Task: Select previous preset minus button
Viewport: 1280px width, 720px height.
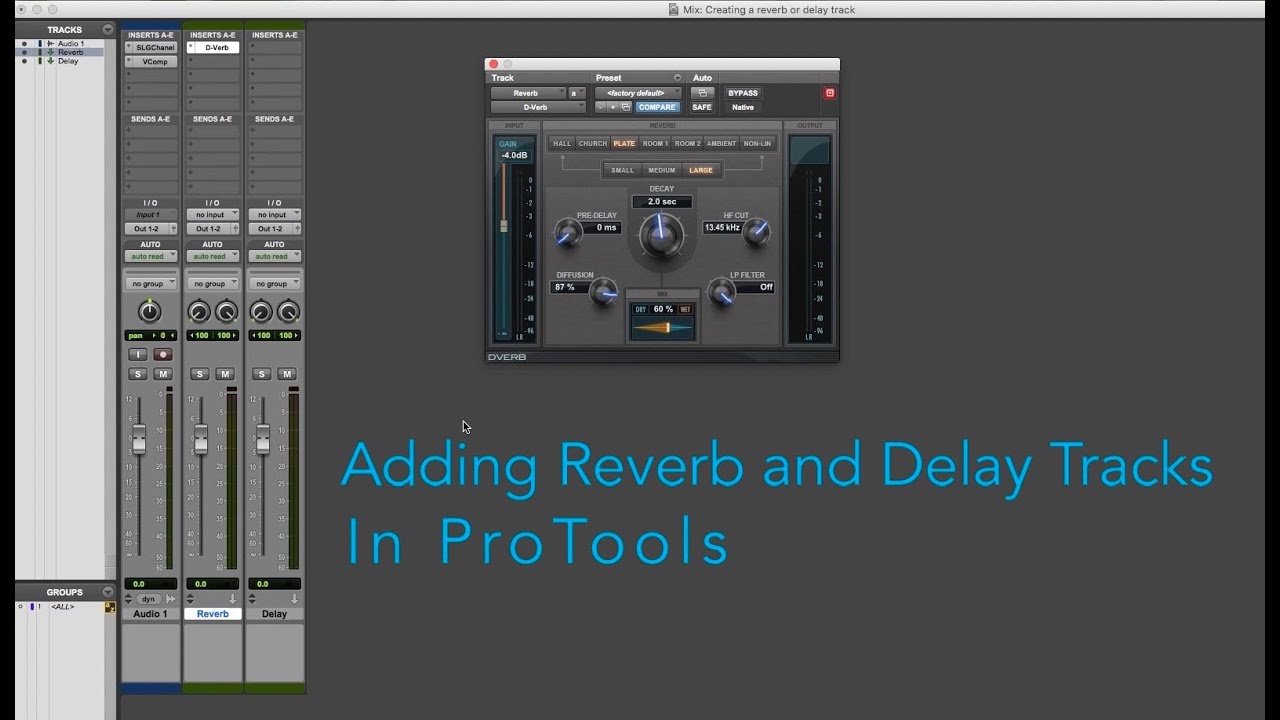Action: tap(600, 107)
